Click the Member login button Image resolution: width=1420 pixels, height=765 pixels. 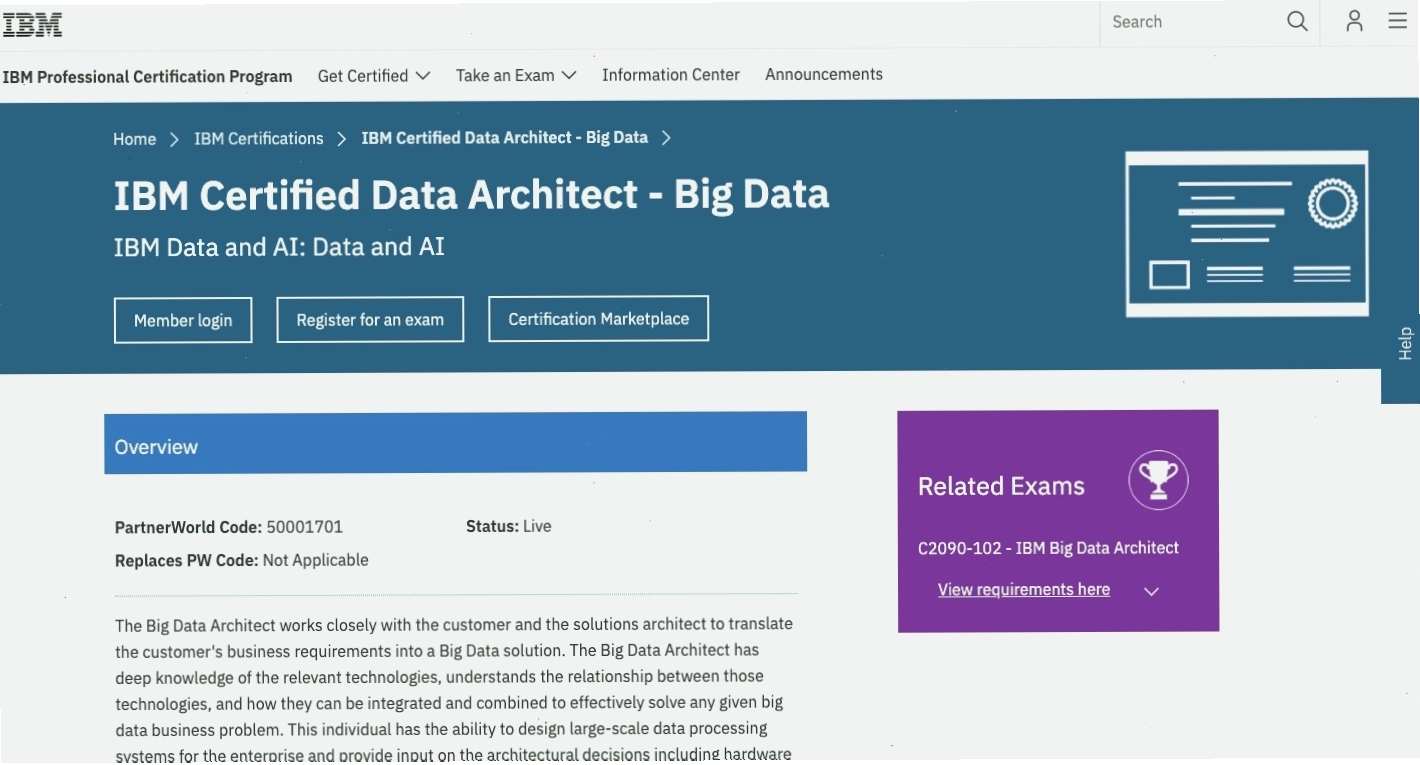coord(183,320)
